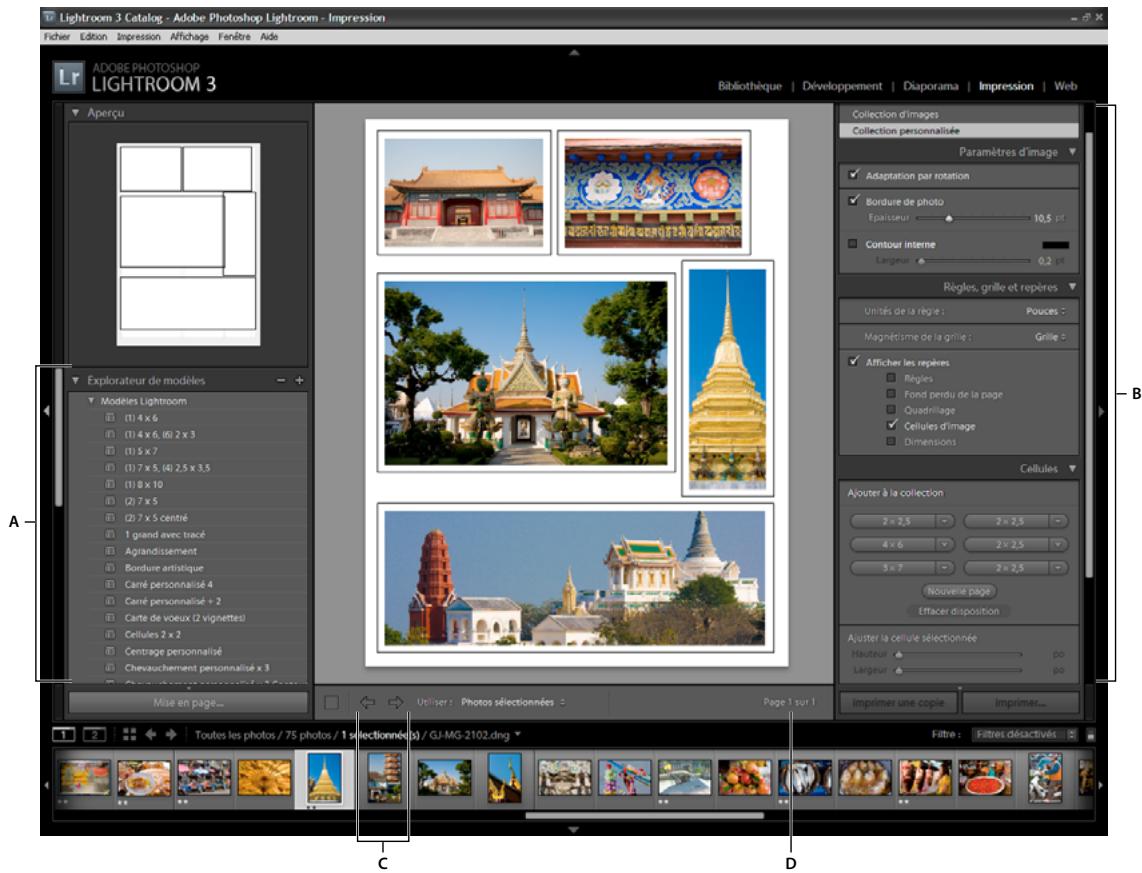Open Utiliser Photos sélectionnées dropdown
This screenshot has width=1142, height=873.
(513, 702)
